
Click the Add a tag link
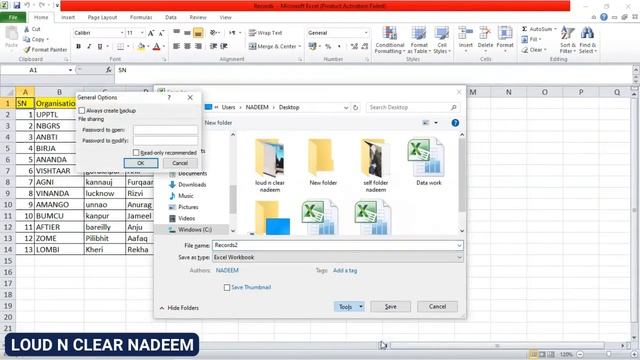pos(345,271)
